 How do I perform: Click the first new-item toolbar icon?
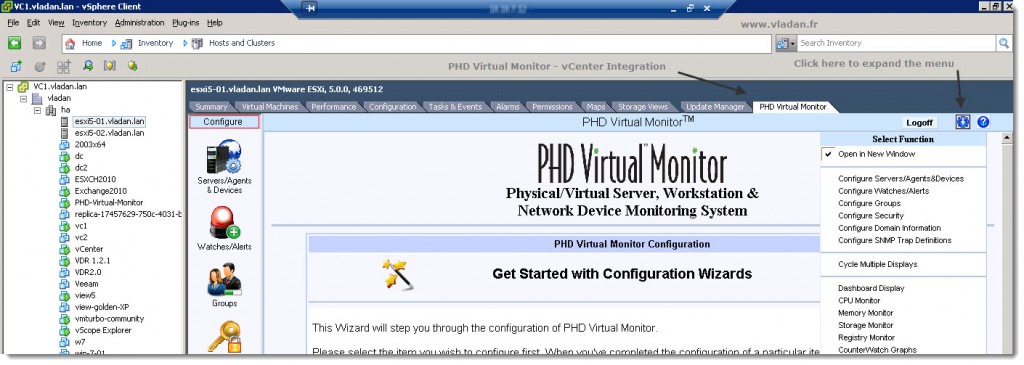(x=15, y=66)
